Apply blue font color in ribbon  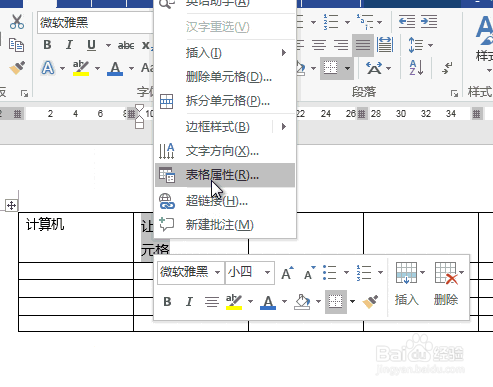pos(115,68)
